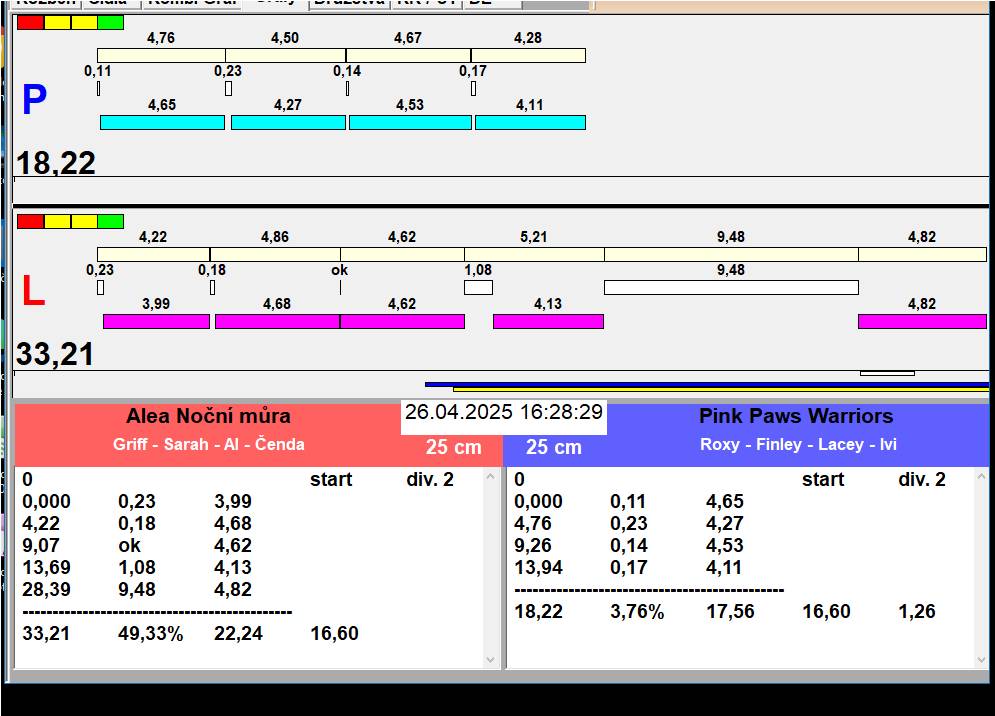The image size is (995, 716).
Task: Select the magenta 3,99 run bar
Action: [156, 321]
